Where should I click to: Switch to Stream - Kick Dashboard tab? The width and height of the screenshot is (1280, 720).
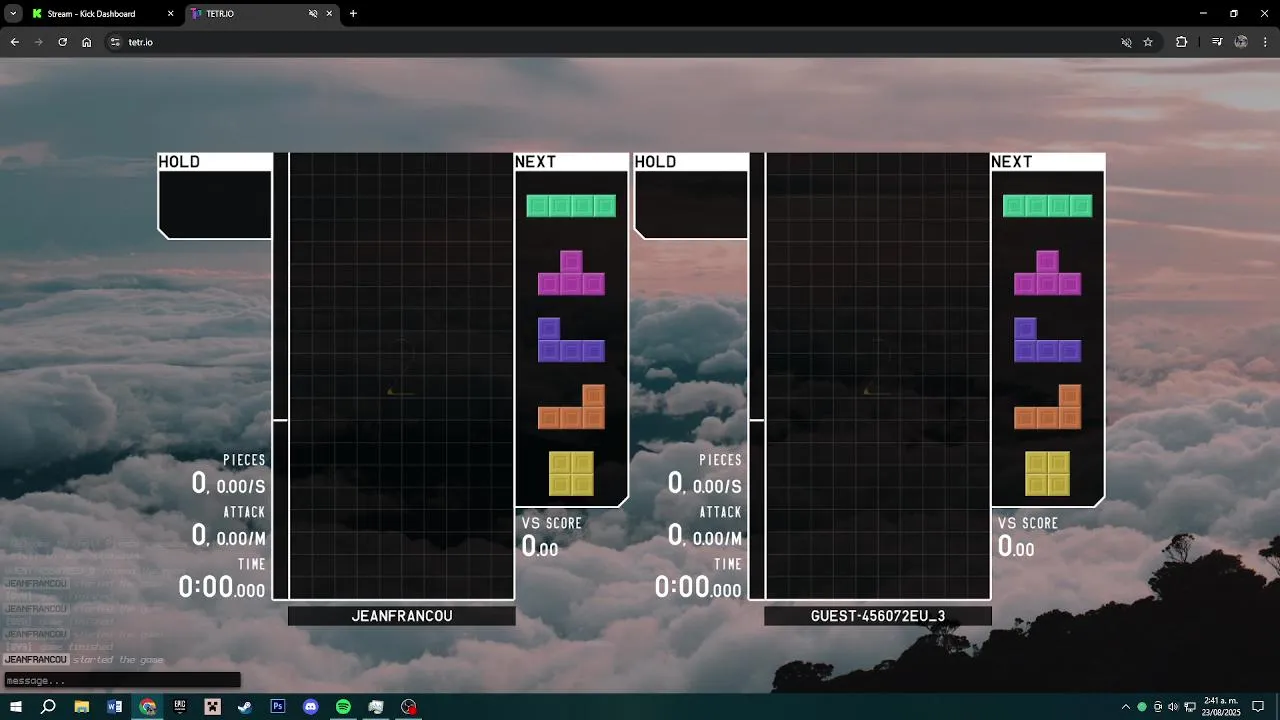[102, 14]
